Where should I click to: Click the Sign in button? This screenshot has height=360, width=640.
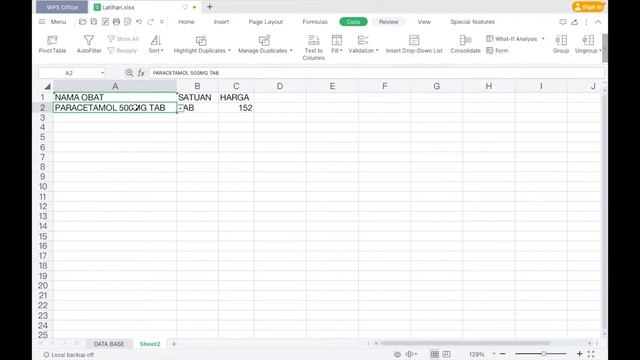tap(588, 7)
